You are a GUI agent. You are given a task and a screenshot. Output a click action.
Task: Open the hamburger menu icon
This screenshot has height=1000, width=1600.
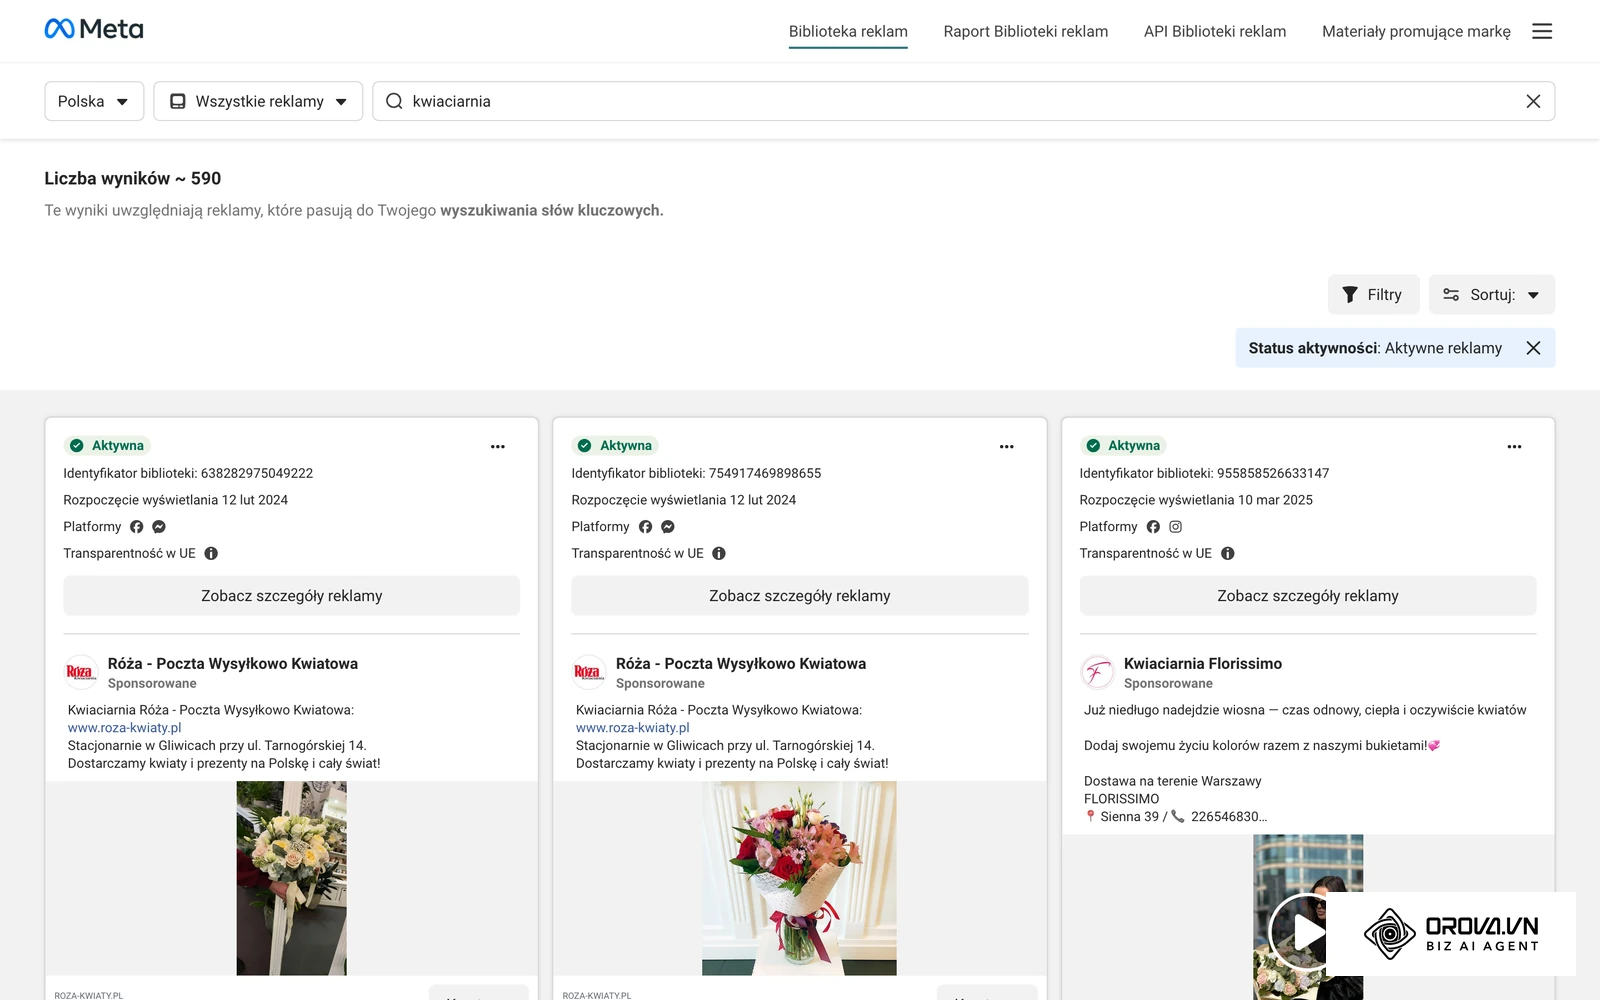(x=1542, y=31)
